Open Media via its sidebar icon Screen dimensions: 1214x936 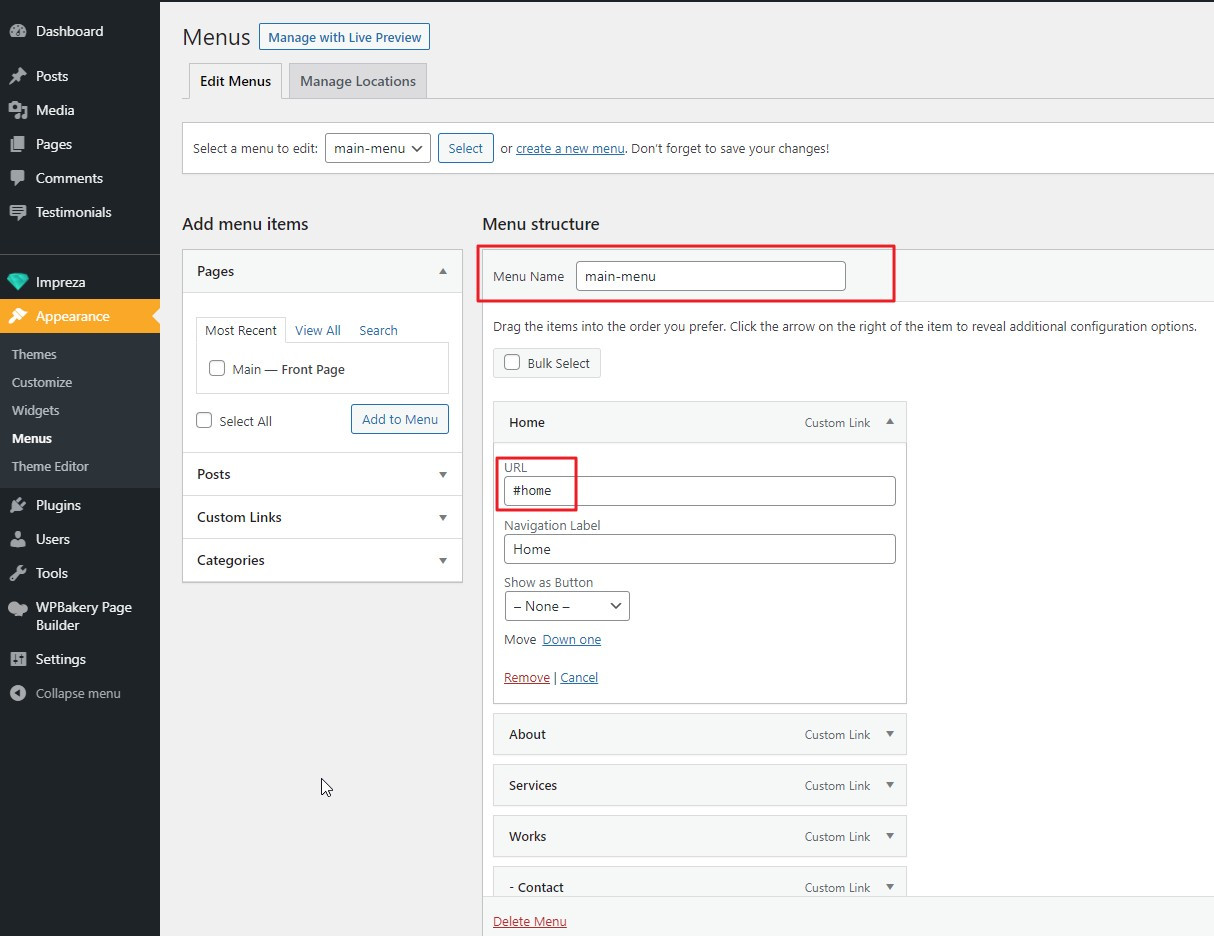[18, 110]
